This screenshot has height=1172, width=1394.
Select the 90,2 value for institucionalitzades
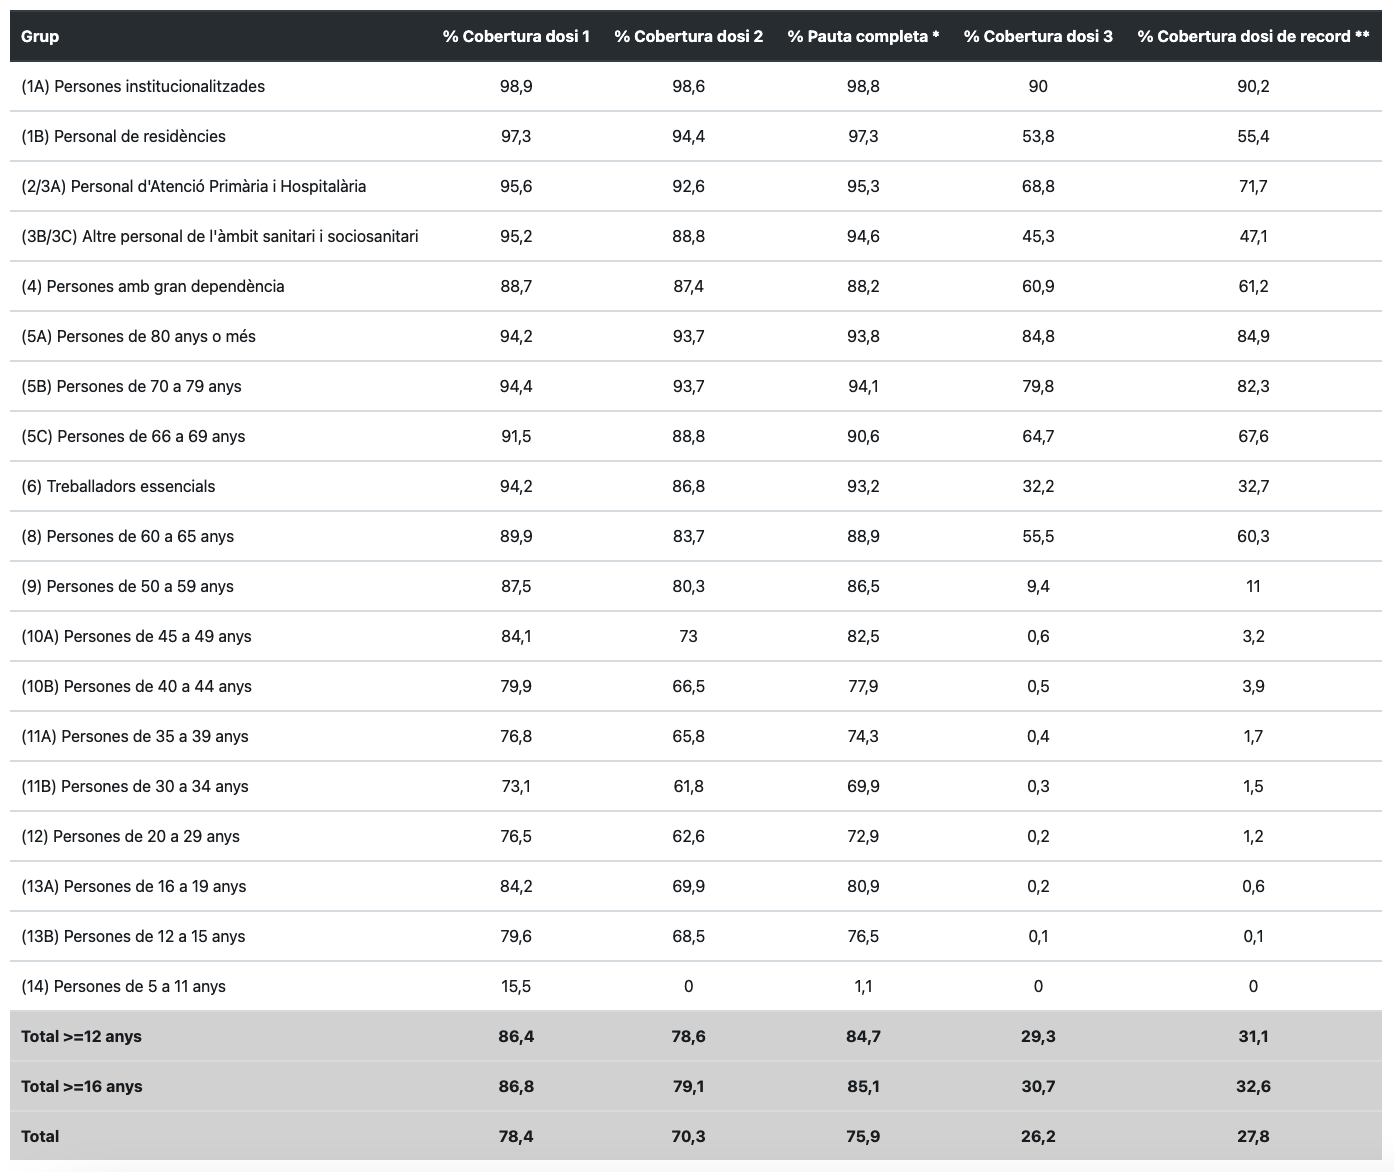tap(1253, 86)
